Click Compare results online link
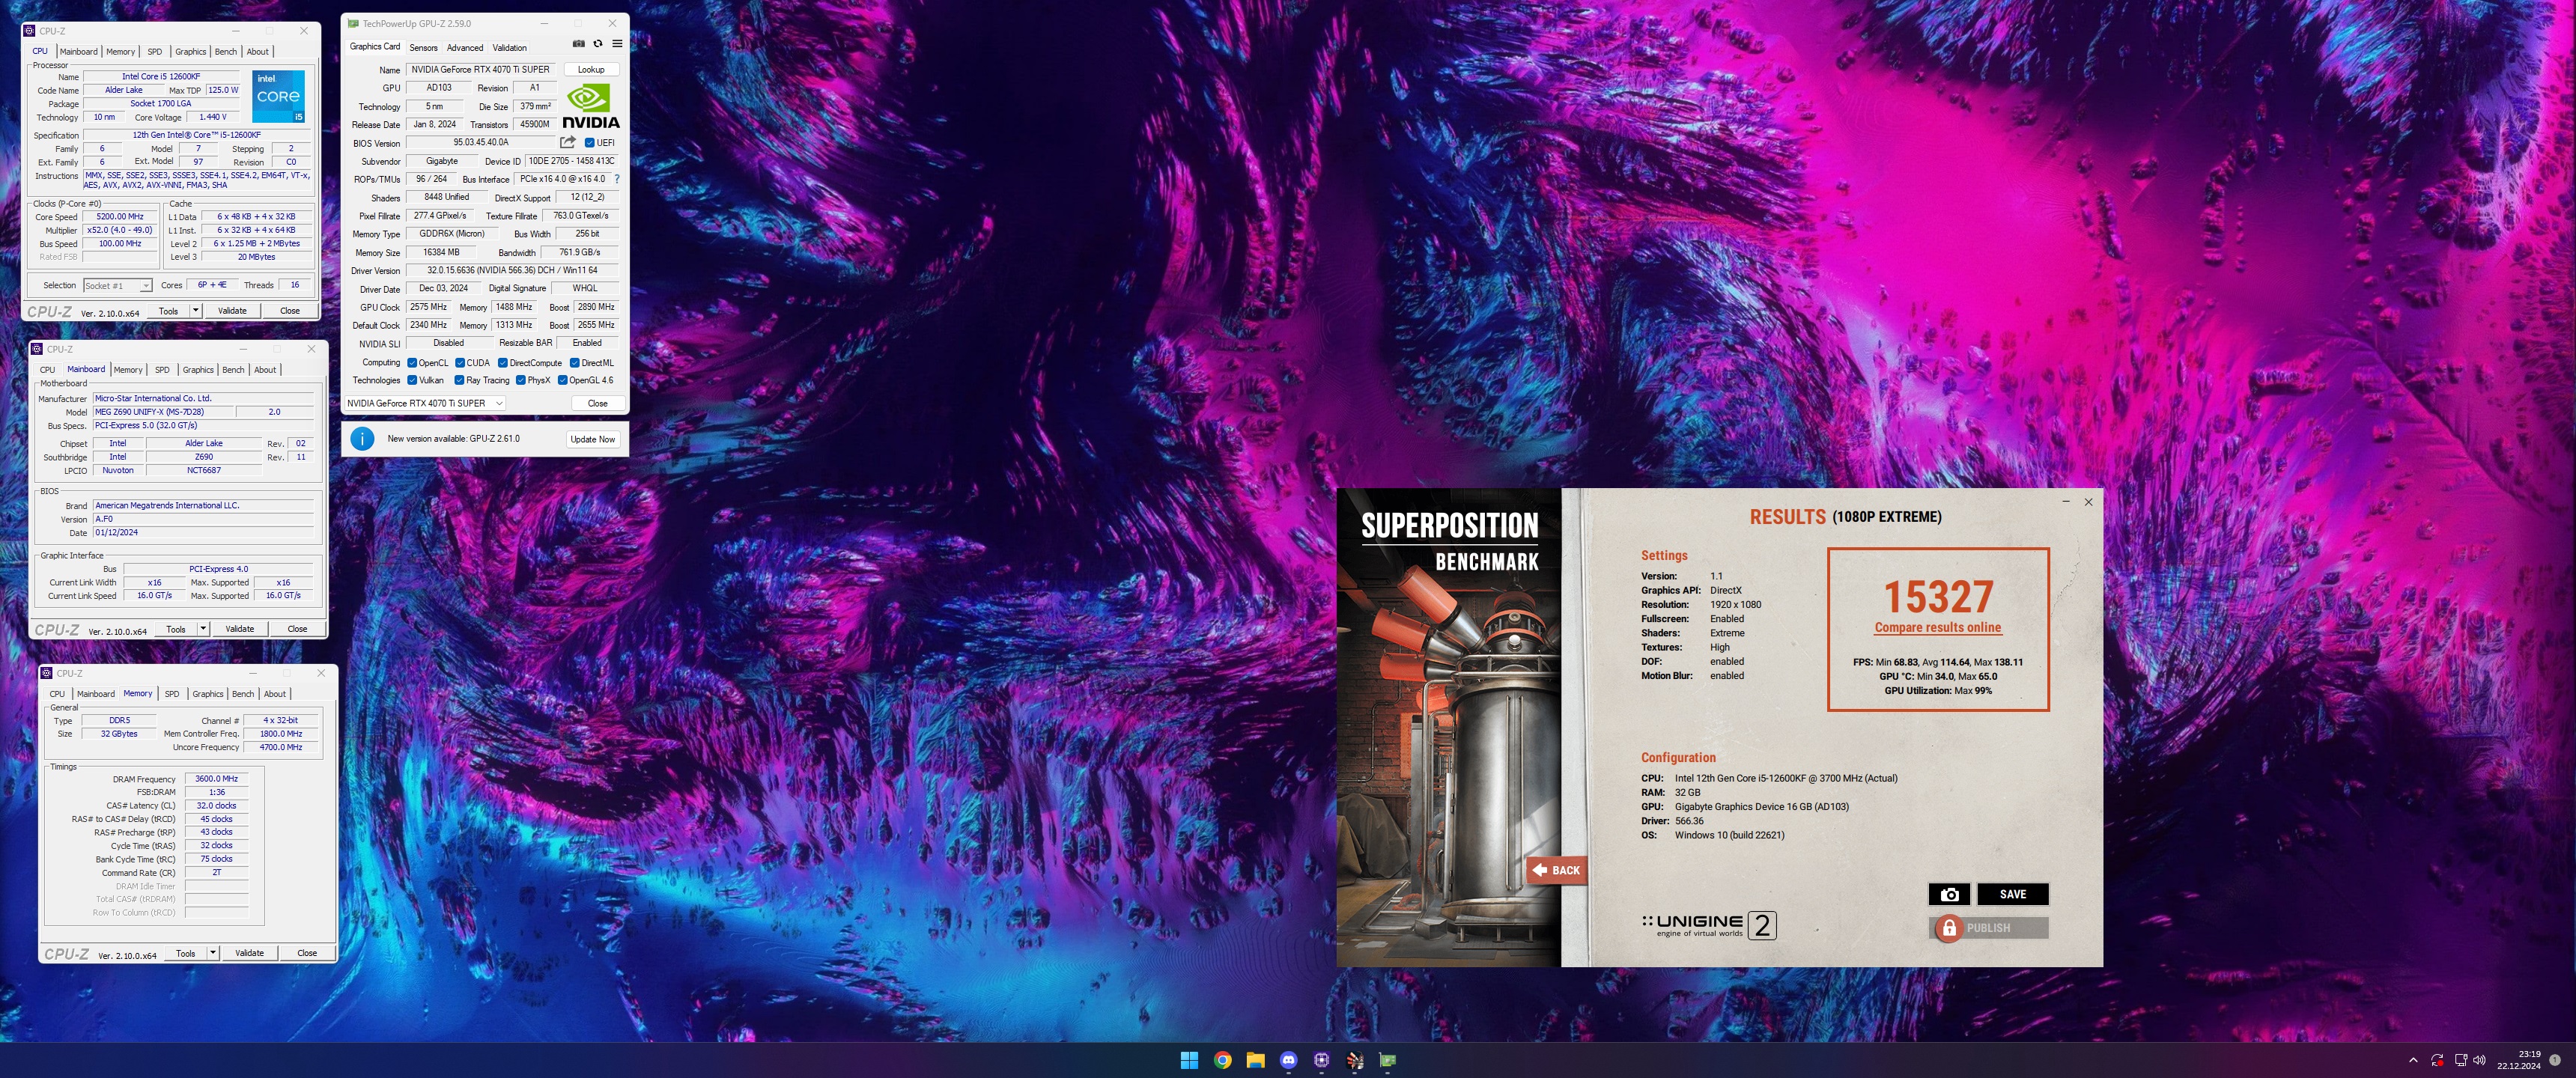2576x1078 pixels. tap(1938, 628)
